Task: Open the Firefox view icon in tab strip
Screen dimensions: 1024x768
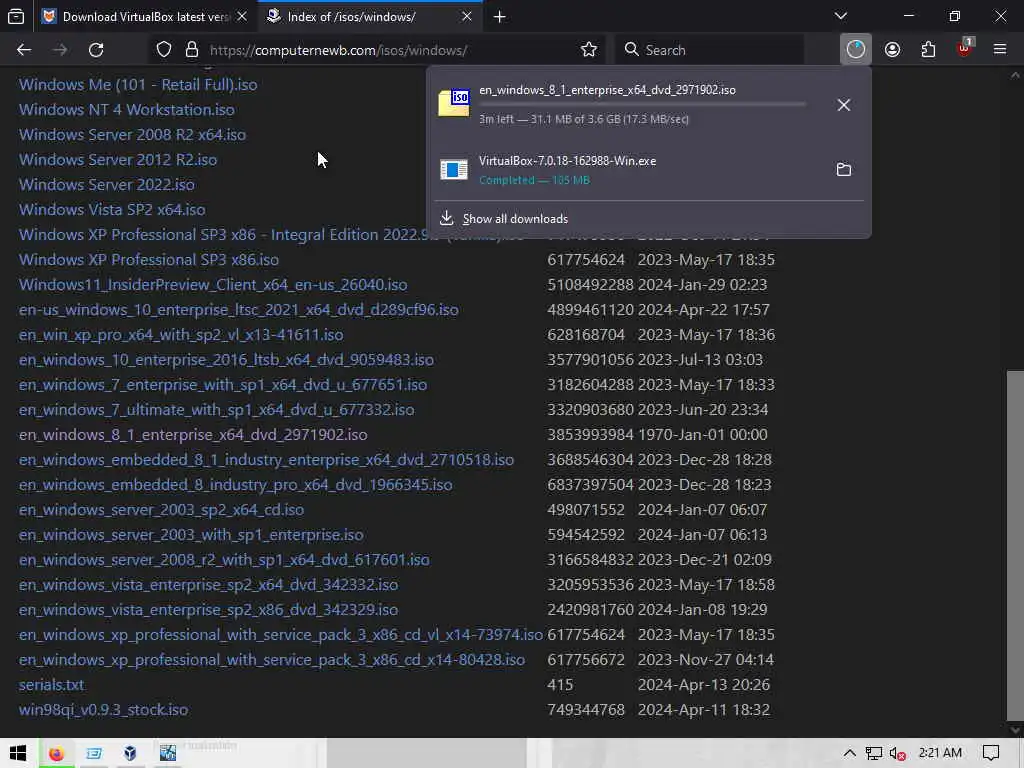Action: 16,16
